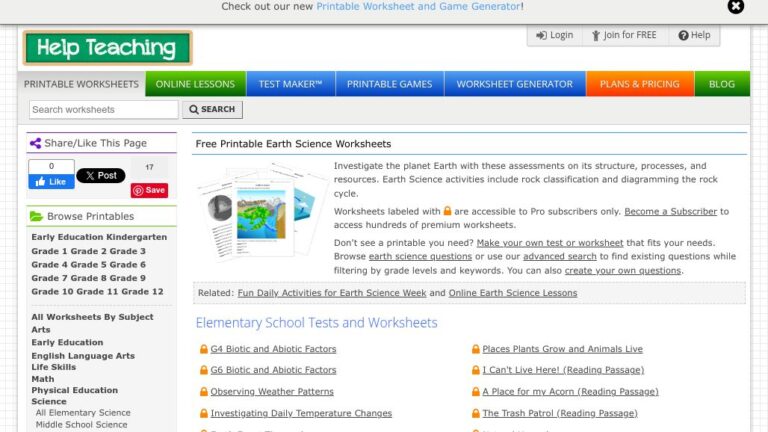Open The Trash Patrol reading passage

pyautogui.click(x=560, y=413)
